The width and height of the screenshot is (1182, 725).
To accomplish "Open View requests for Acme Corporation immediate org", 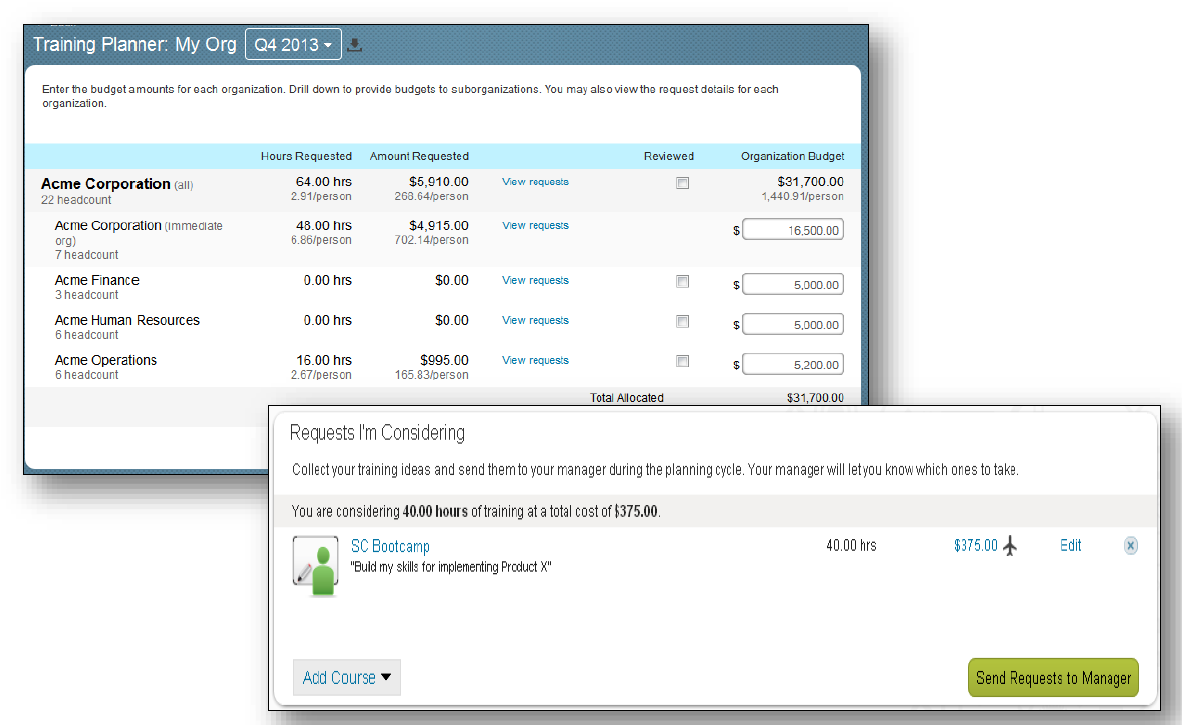I will [535, 225].
